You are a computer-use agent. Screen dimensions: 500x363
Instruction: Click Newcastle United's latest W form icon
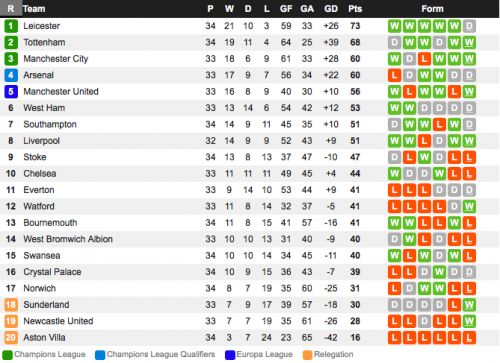469,321
